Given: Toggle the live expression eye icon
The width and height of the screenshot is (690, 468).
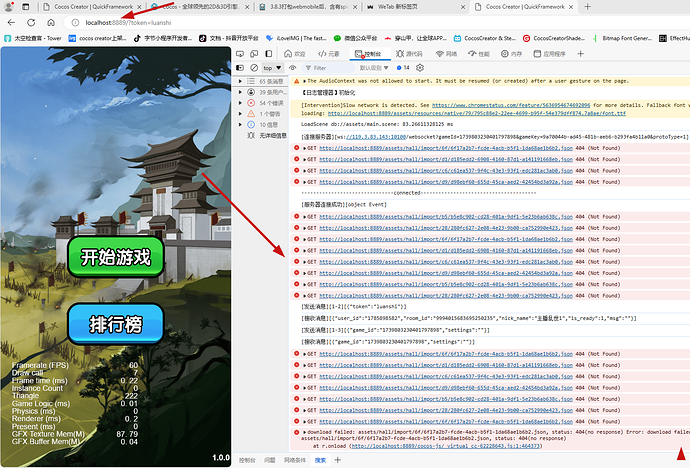Looking at the screenshot, I should (x=292, y=68).
